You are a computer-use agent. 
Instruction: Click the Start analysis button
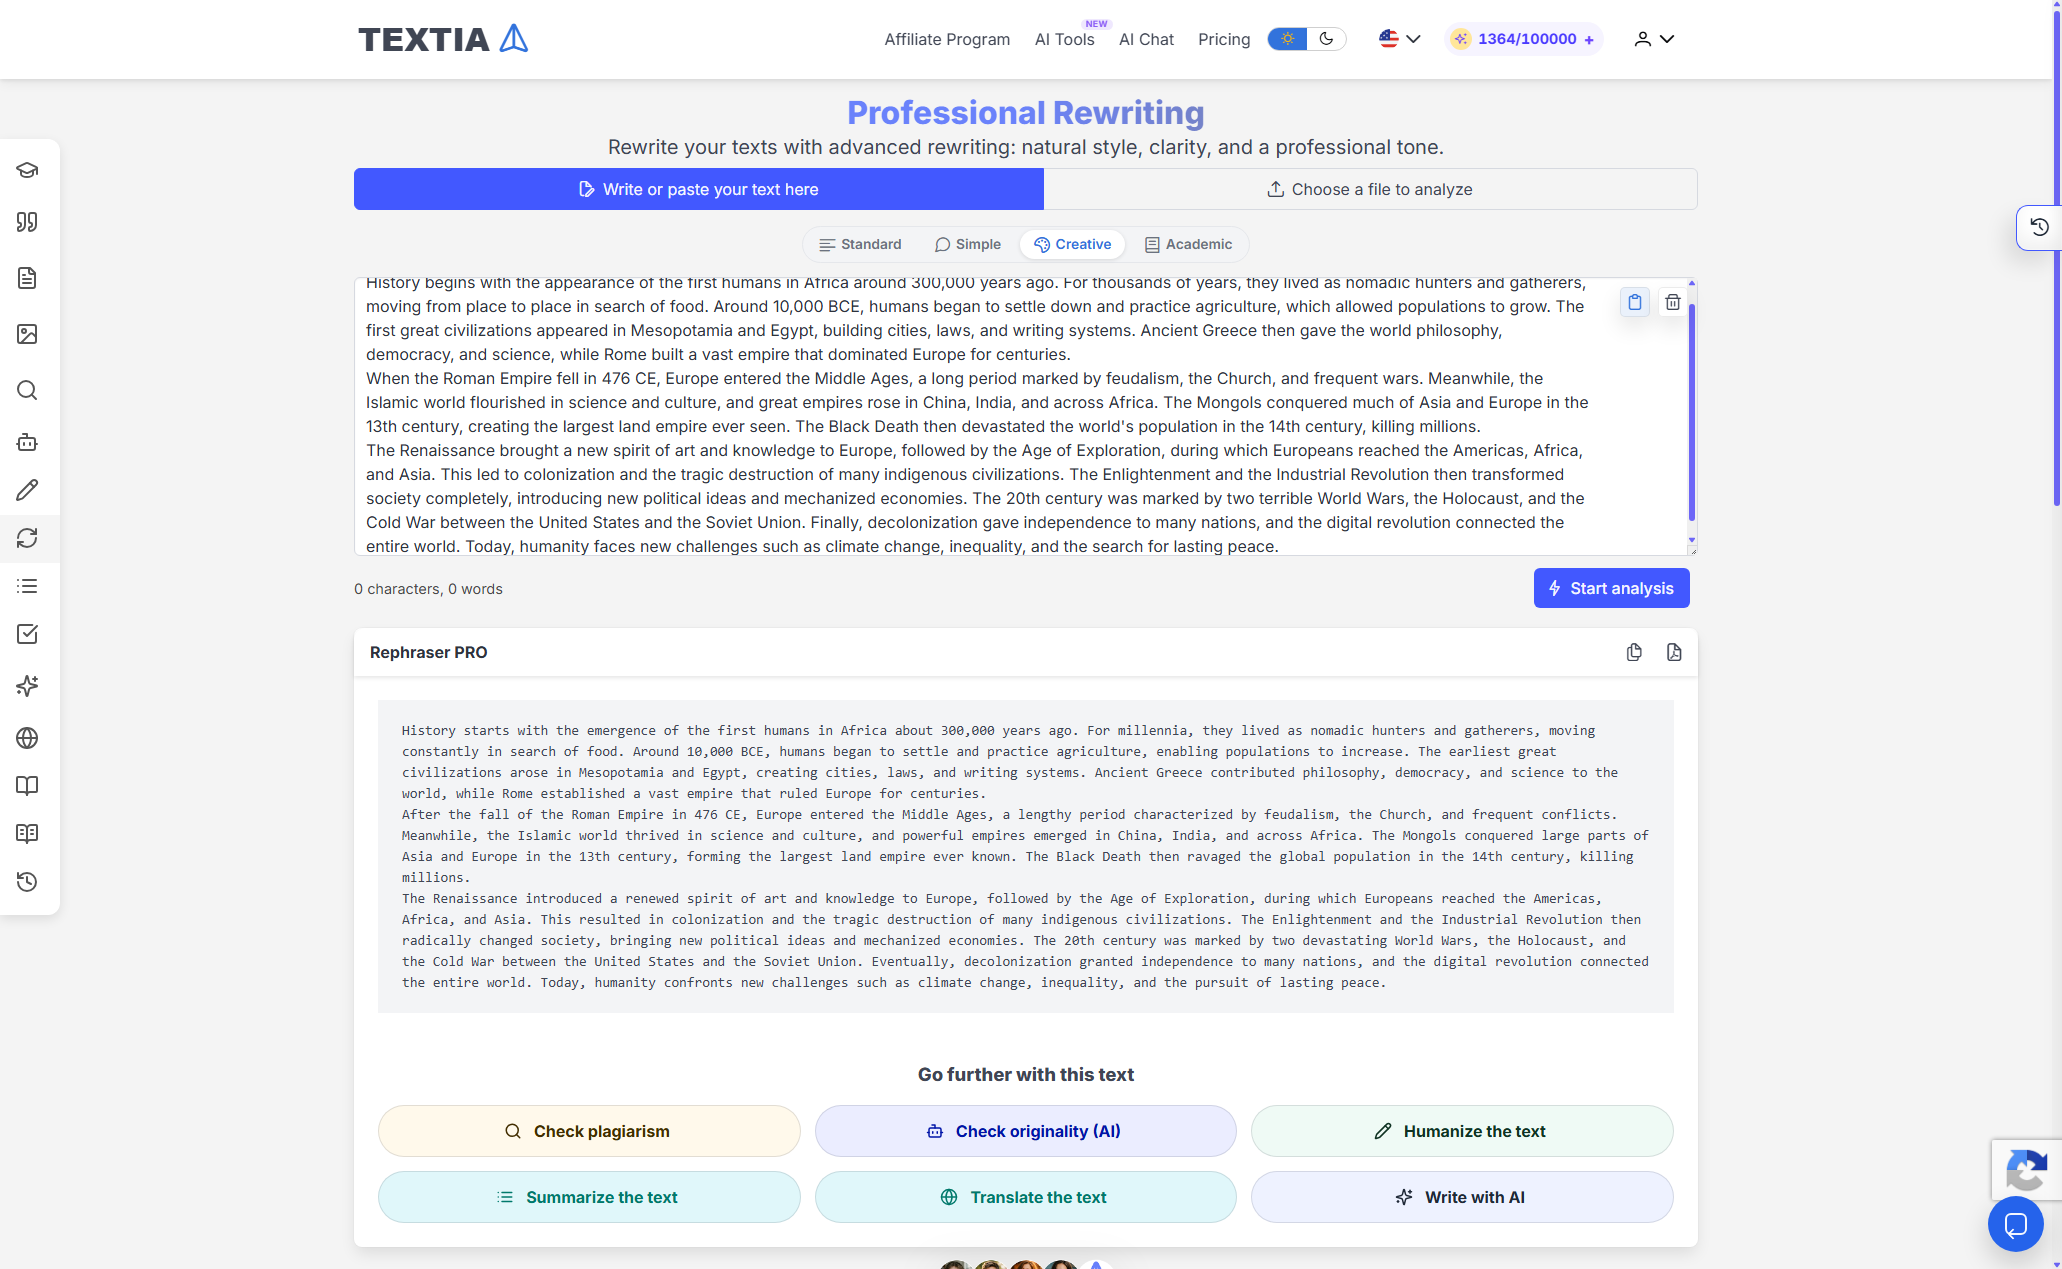coord(1611,588)
